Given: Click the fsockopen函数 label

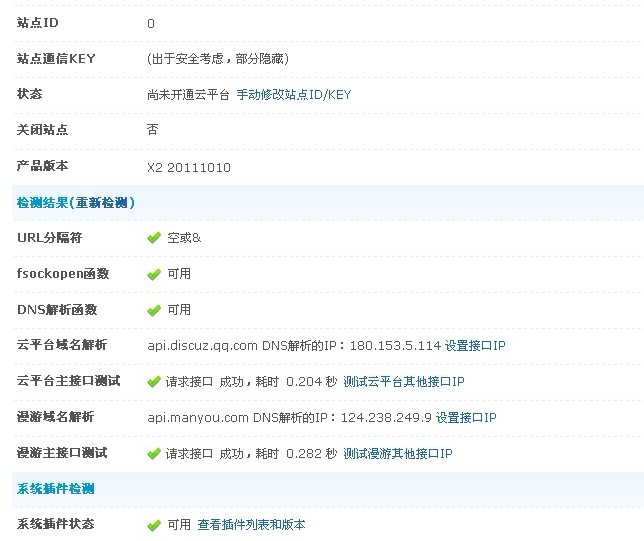Looking at the screenshot, I should pos(63,274).
